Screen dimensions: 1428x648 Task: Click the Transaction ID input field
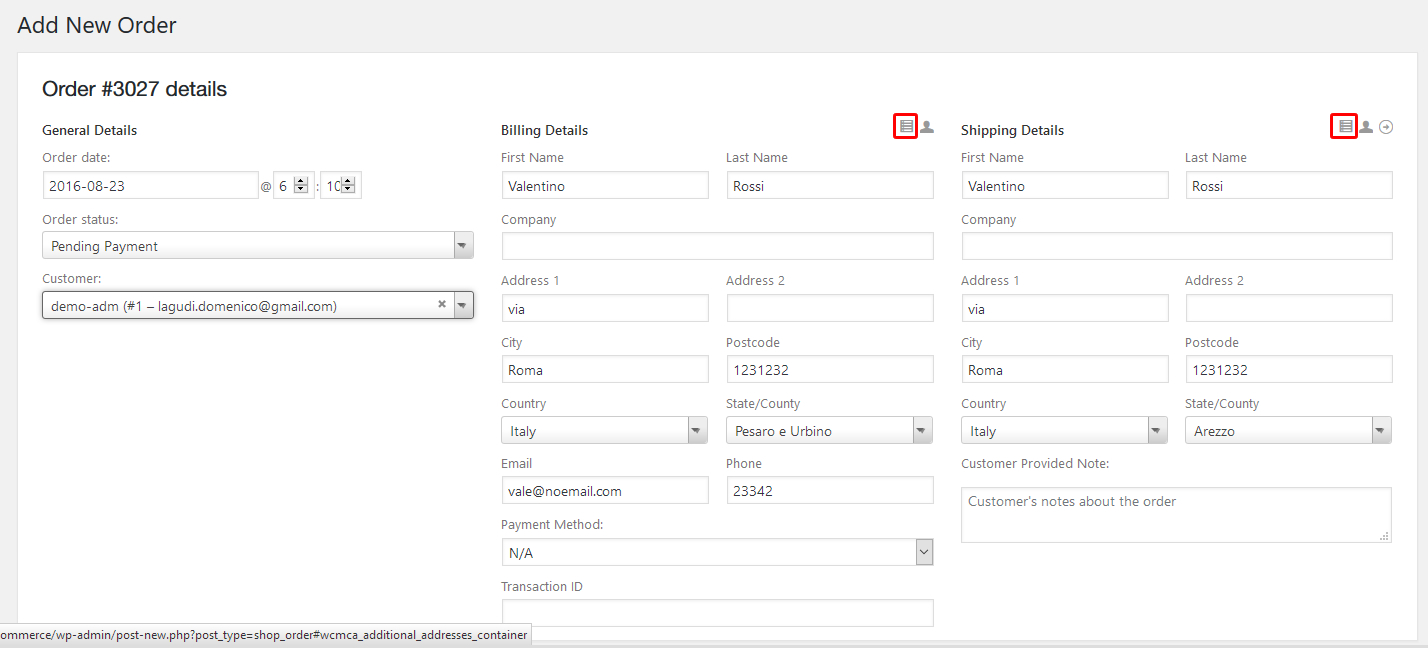point(717,613)
